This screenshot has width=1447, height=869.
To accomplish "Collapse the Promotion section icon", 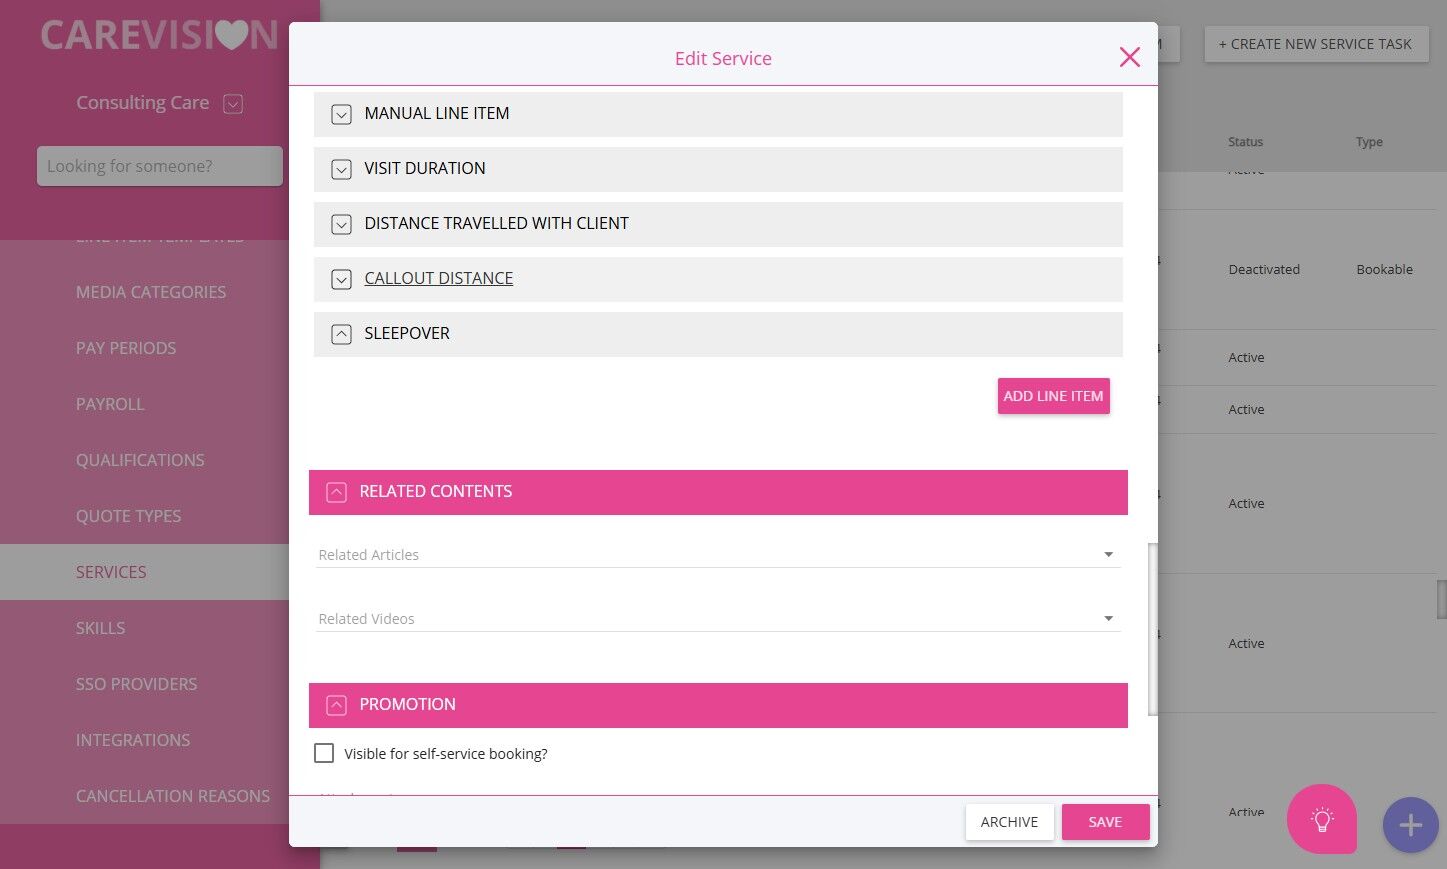I will 336,705.
